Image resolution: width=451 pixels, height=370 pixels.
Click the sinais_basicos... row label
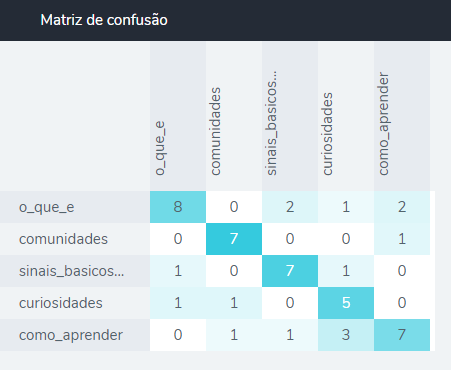pyautogui.click(x=71, y=271)
